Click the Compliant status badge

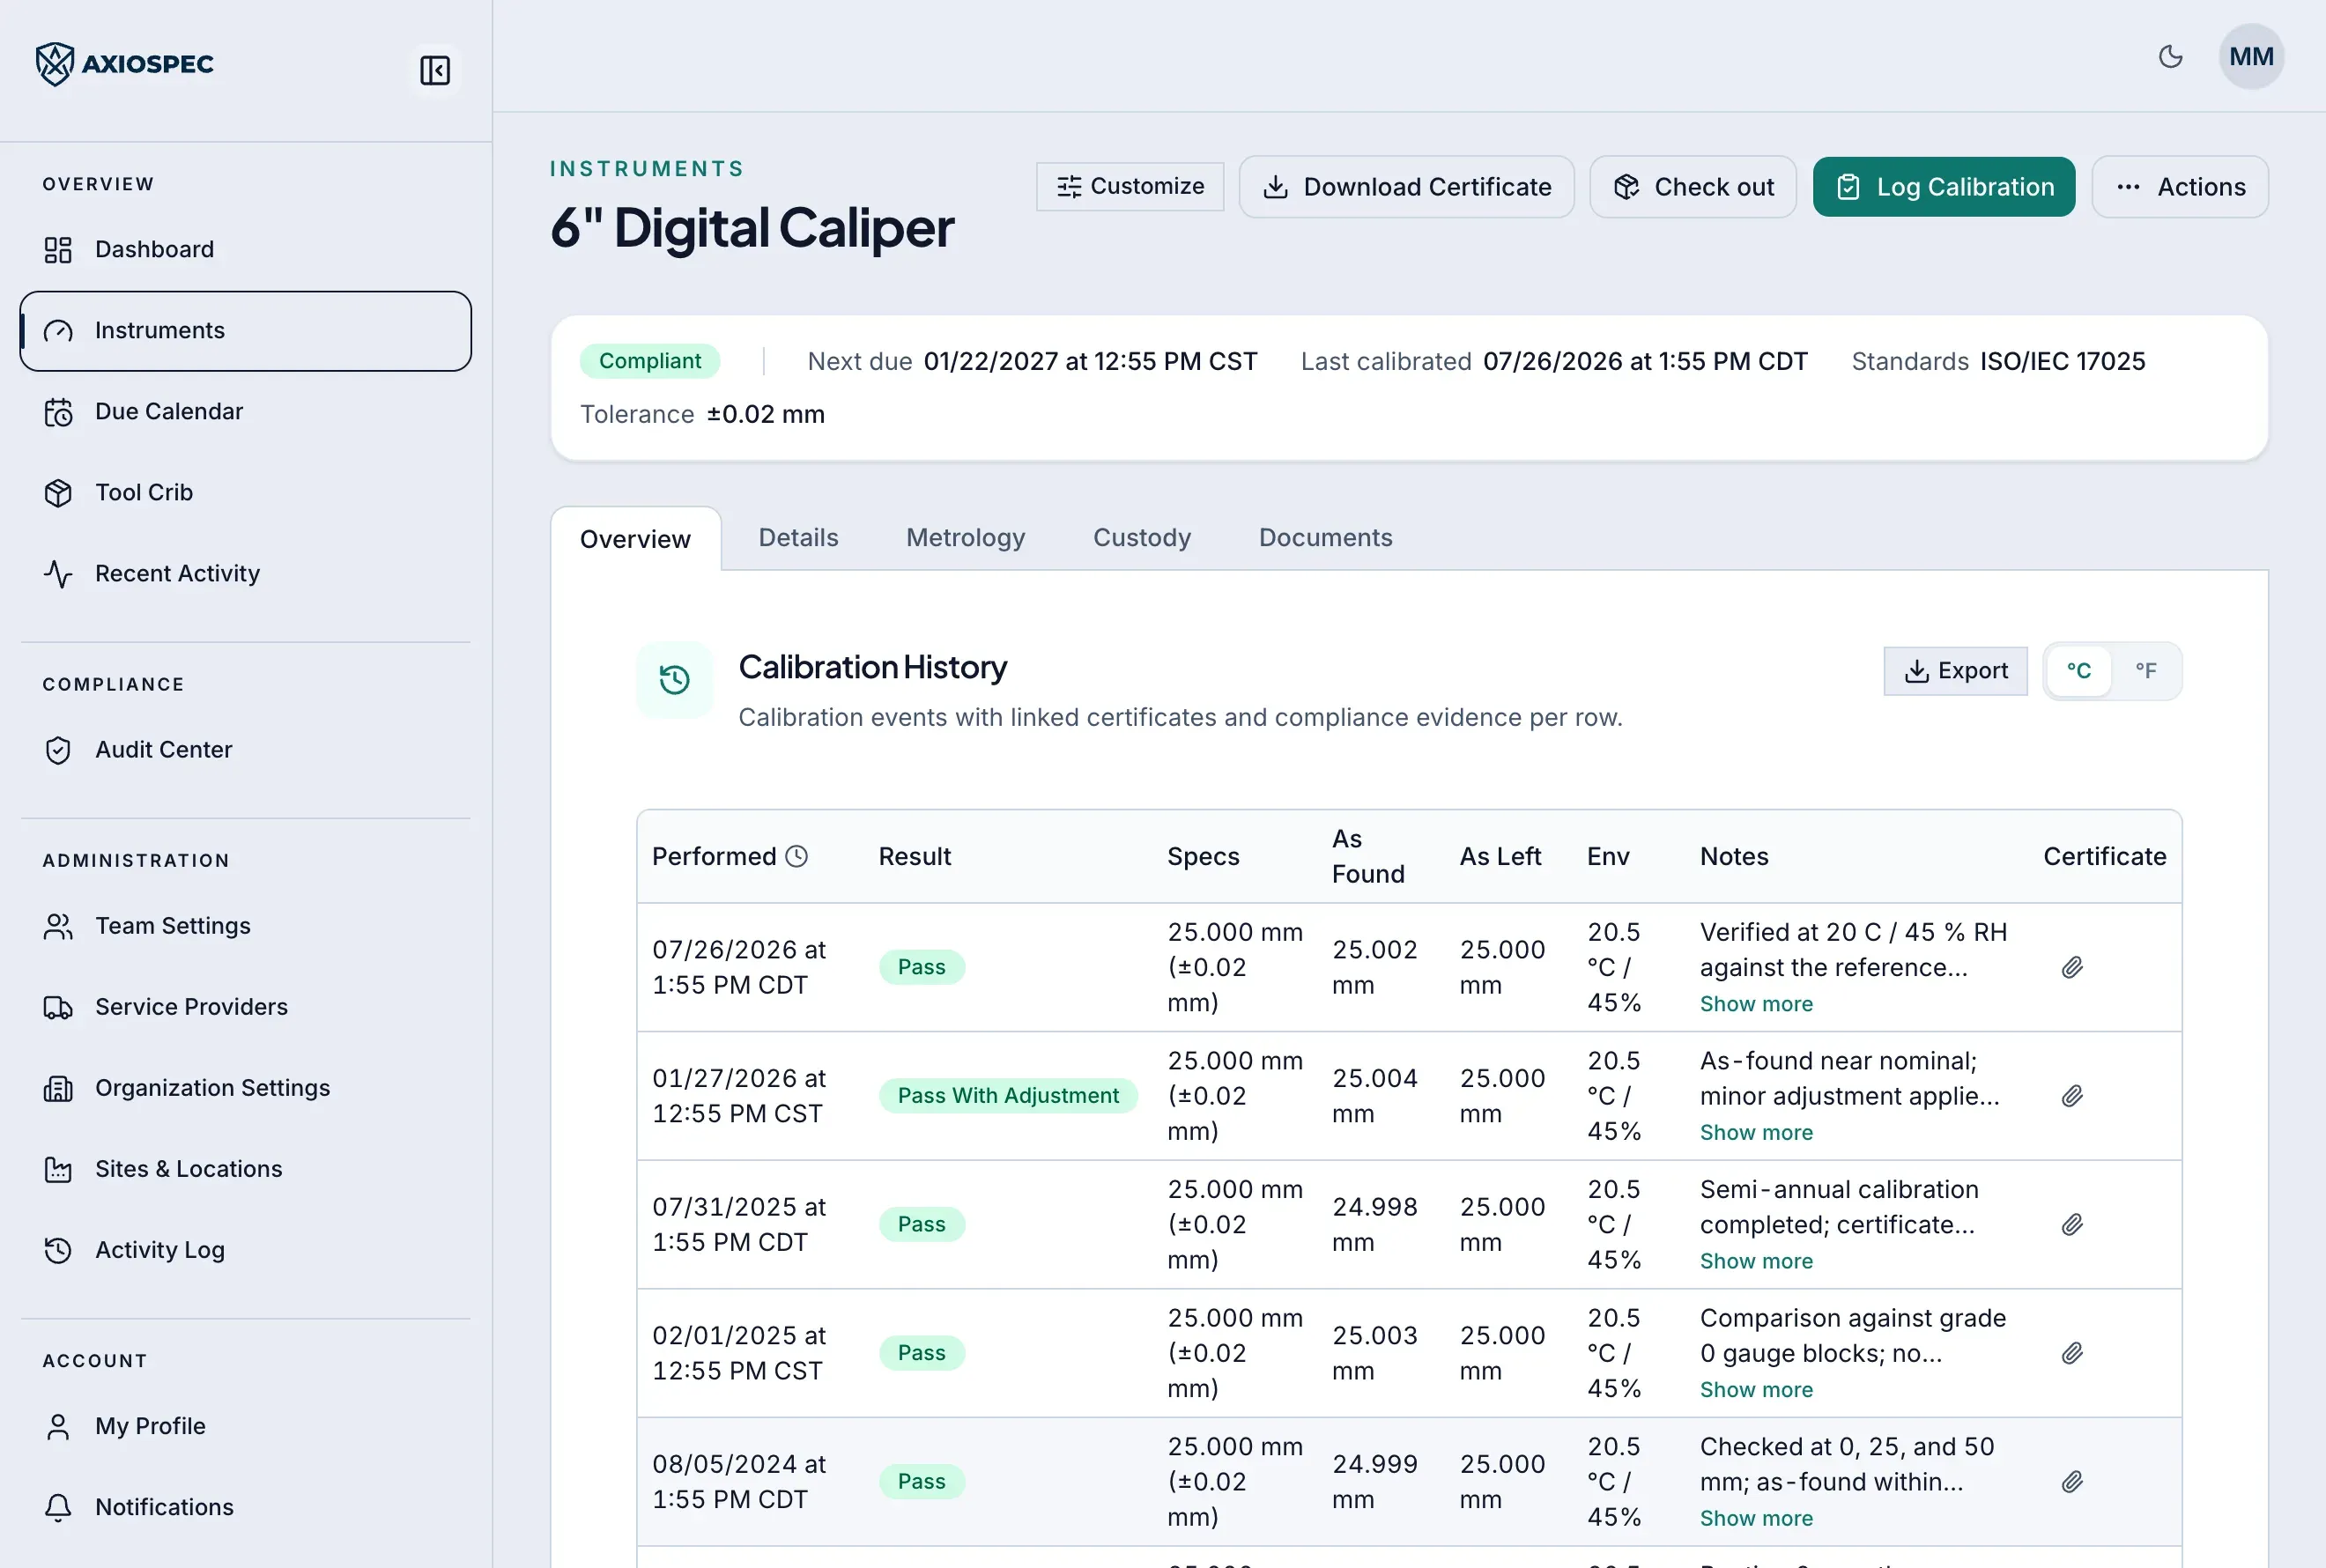(x=650, y=361)
